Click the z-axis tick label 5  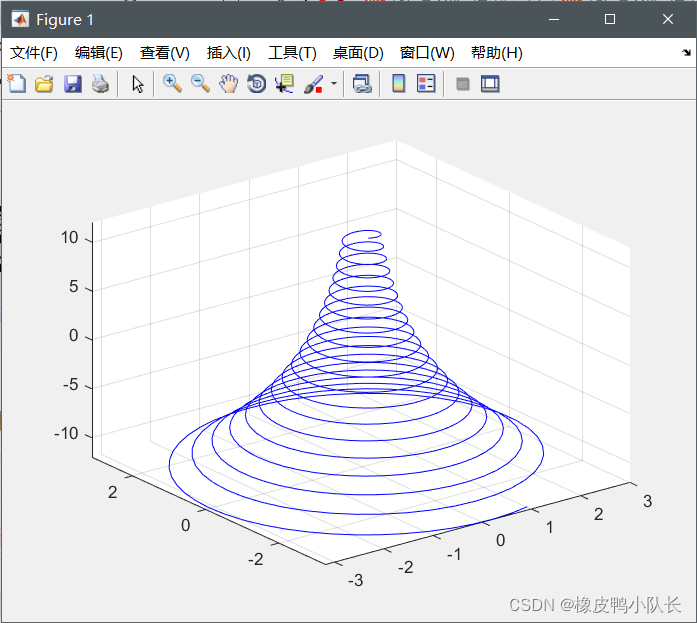click(x=74, y=287)
